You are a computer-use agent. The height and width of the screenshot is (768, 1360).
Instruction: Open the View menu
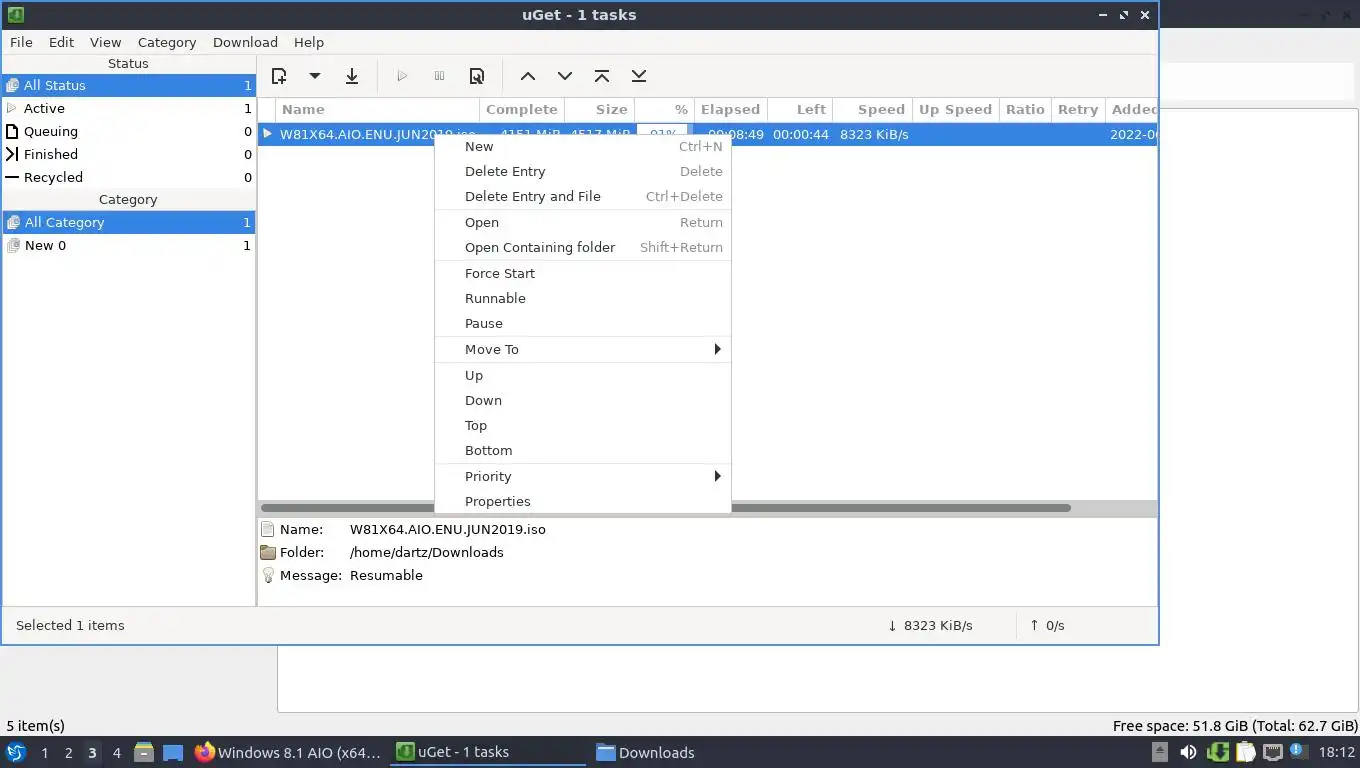point(105,42)
